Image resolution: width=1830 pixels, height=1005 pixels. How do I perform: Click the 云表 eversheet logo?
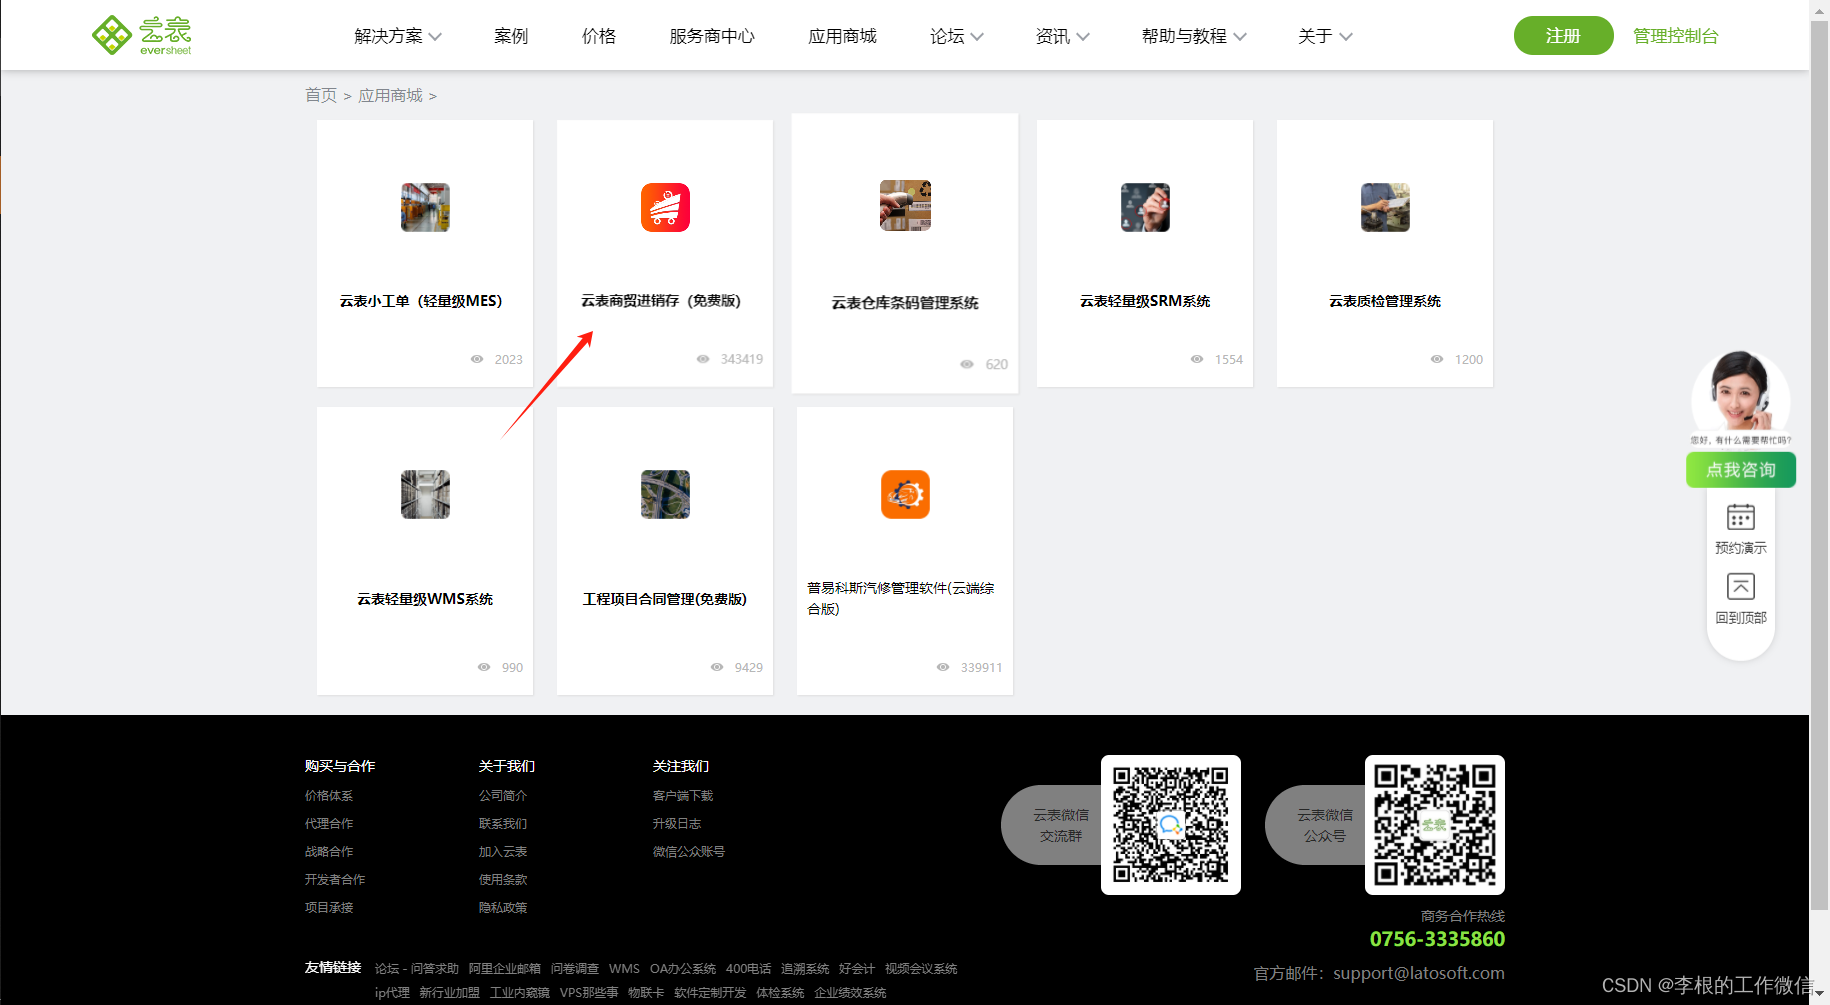(141, 35)
